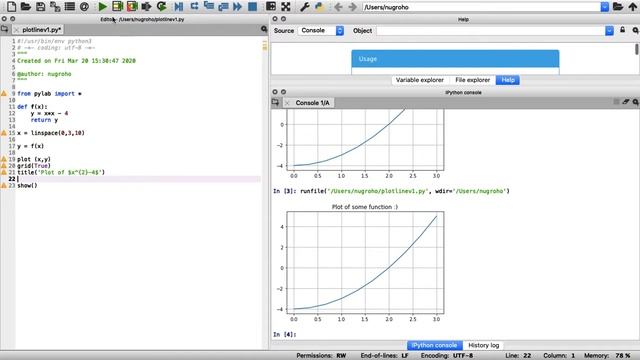This screenshot has width=640, height=360.
Task: Open the PYTHONPATH manager python icon
Action: [x=319, y=7]
